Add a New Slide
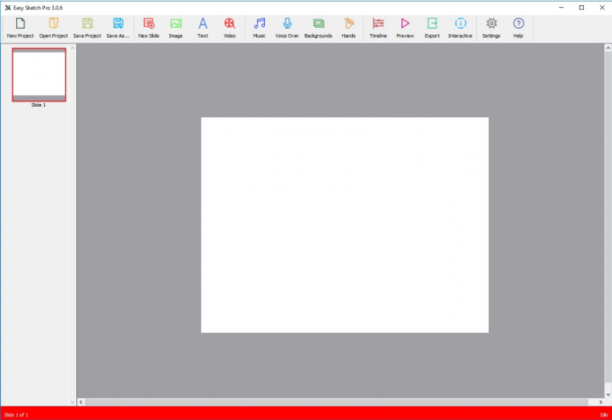The height and width of the screenshot is (420, 612). click(149, 28)
